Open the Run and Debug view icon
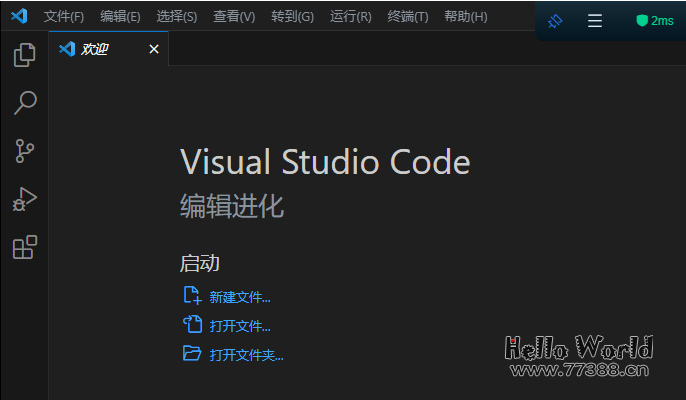This screenshot has height=400, width=686. (24, 199)
